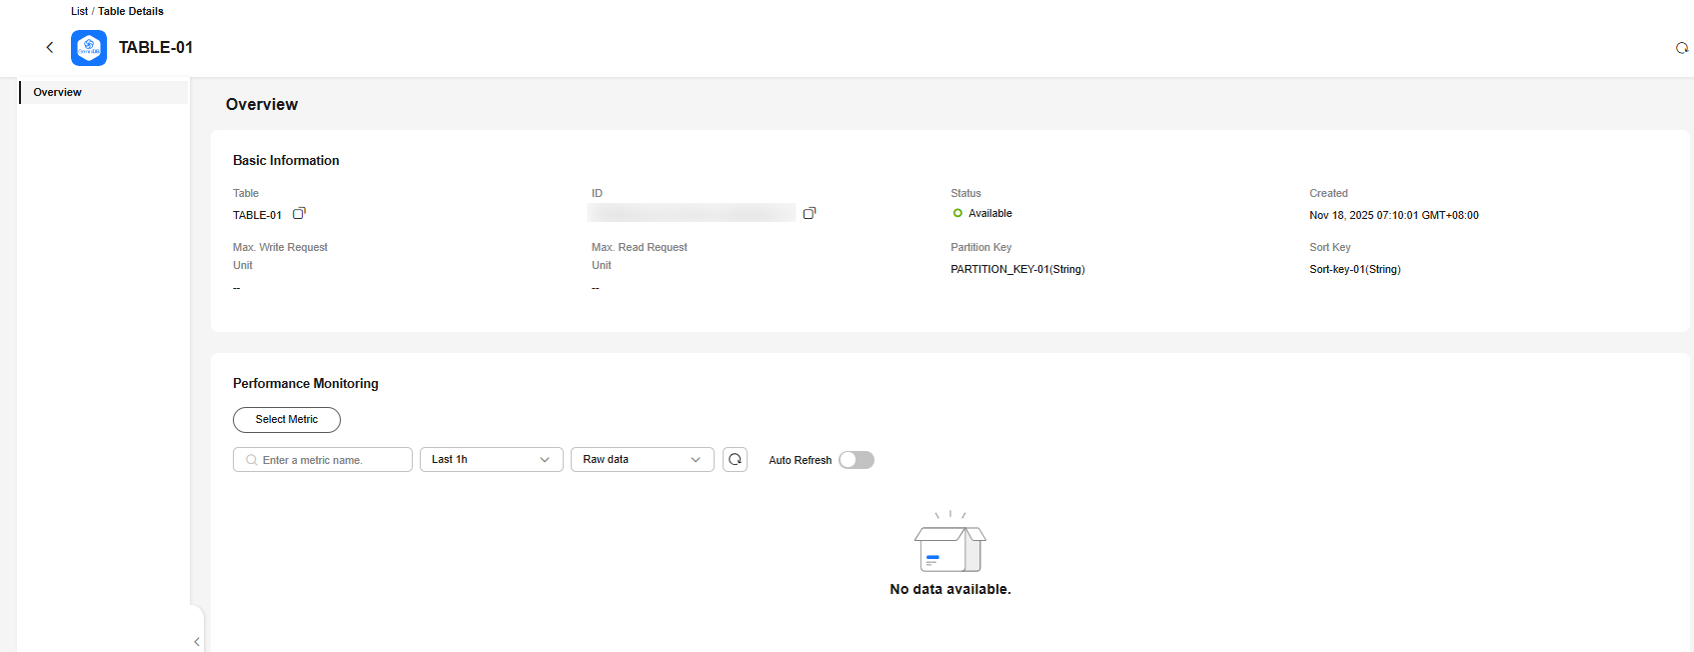The image size is (1694, 652).
Task: Click the green Available status indicator
Action: click(x=957, y=213)
